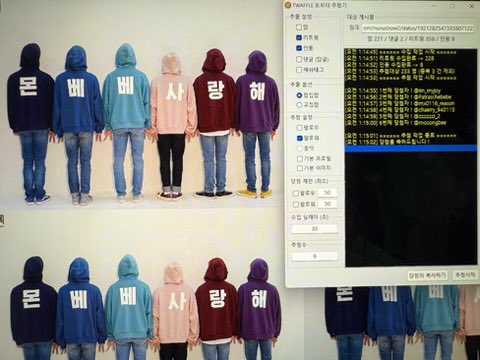Viewport: 480px width, 360px height.
Task: Uncheck 팔로워 checkbox under 추첨 설정
Action: point(299,138)
